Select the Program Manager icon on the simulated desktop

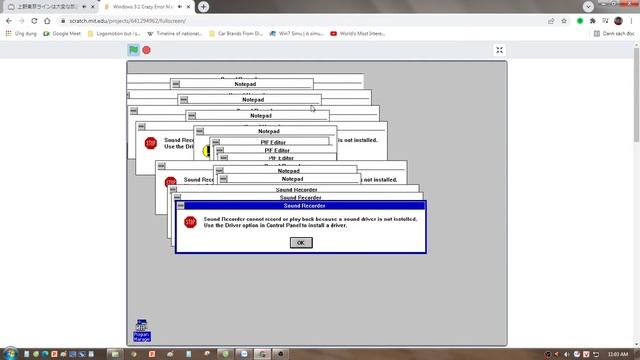pos(142,331)
